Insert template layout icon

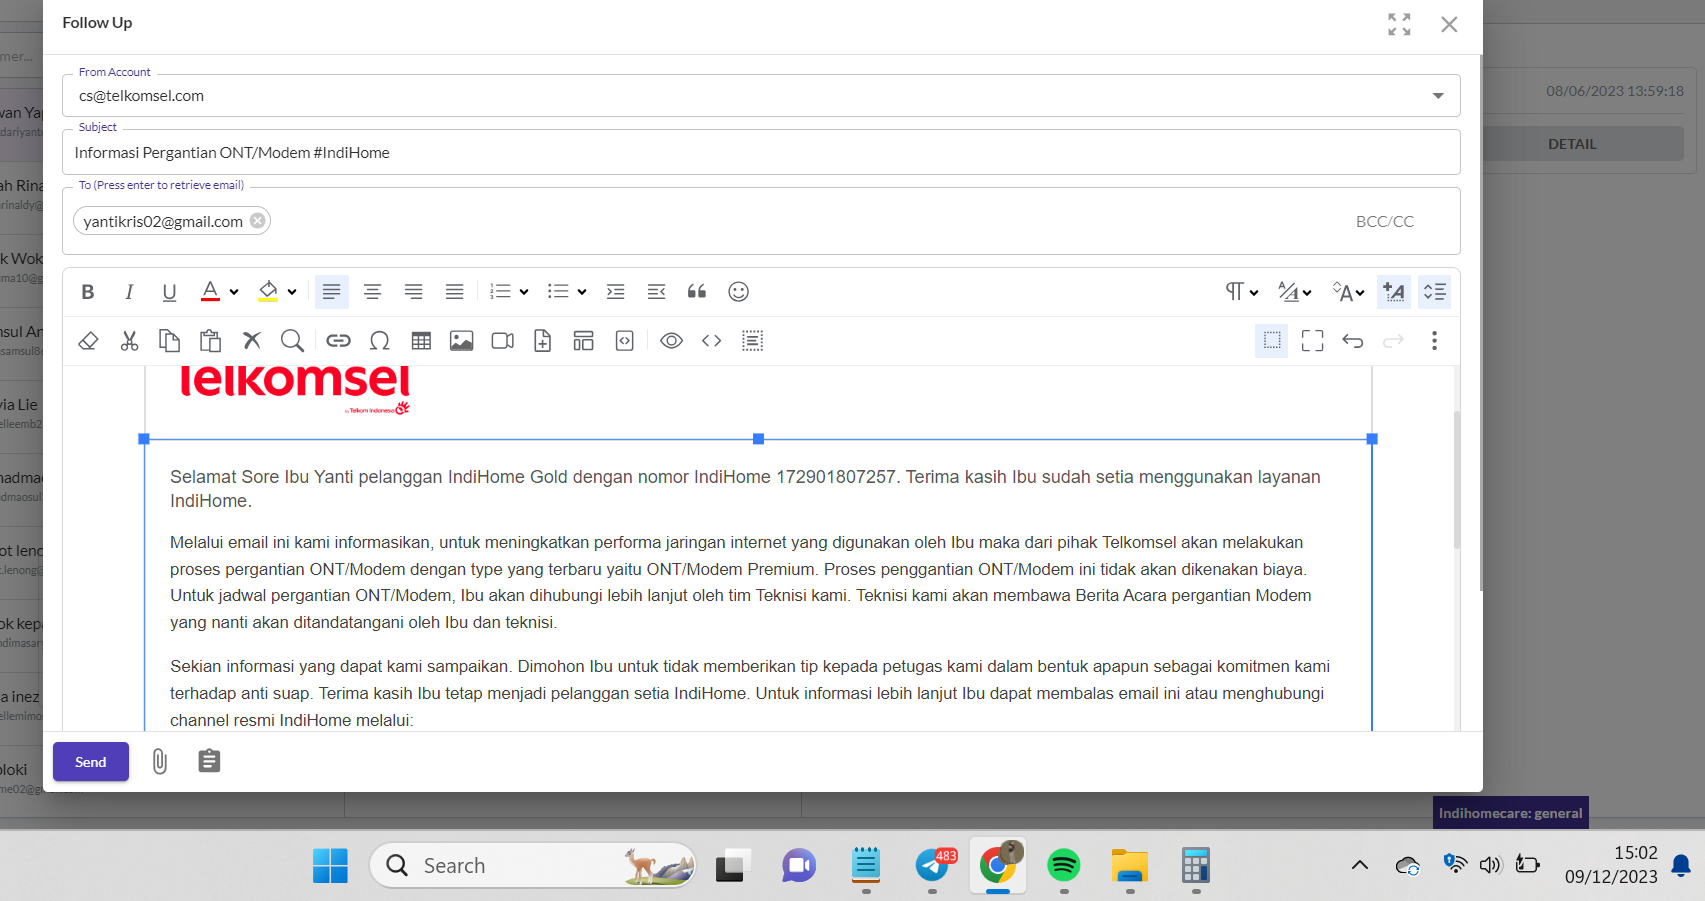point(583,341)
